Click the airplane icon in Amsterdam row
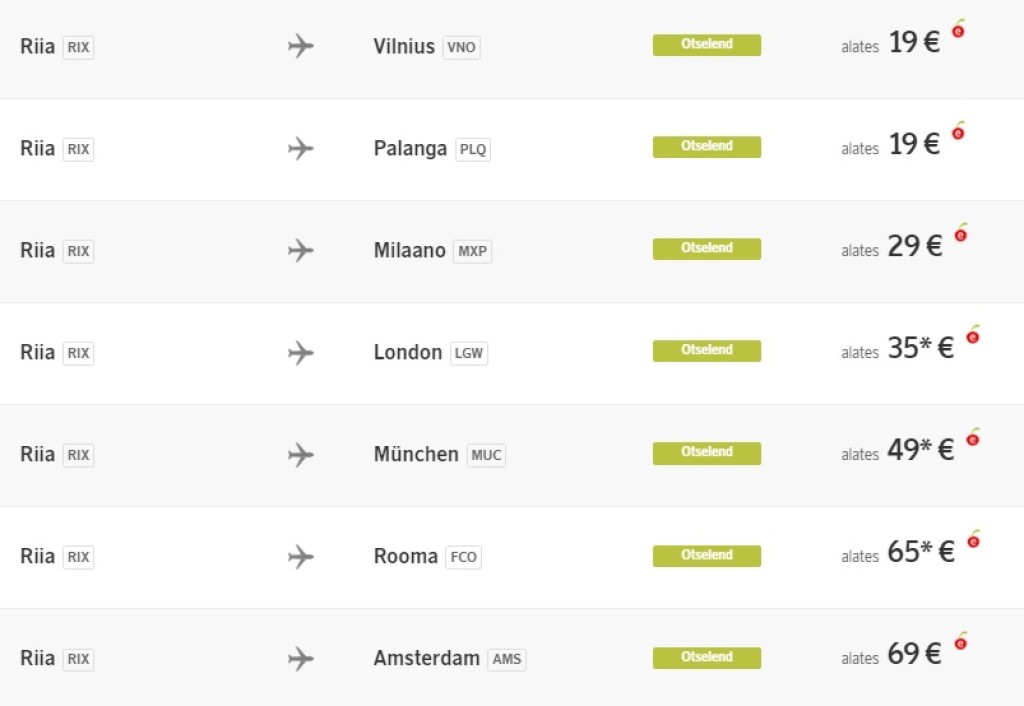Image resolution: width=1024 pixels, height=706 pixels. click(300, 659)
